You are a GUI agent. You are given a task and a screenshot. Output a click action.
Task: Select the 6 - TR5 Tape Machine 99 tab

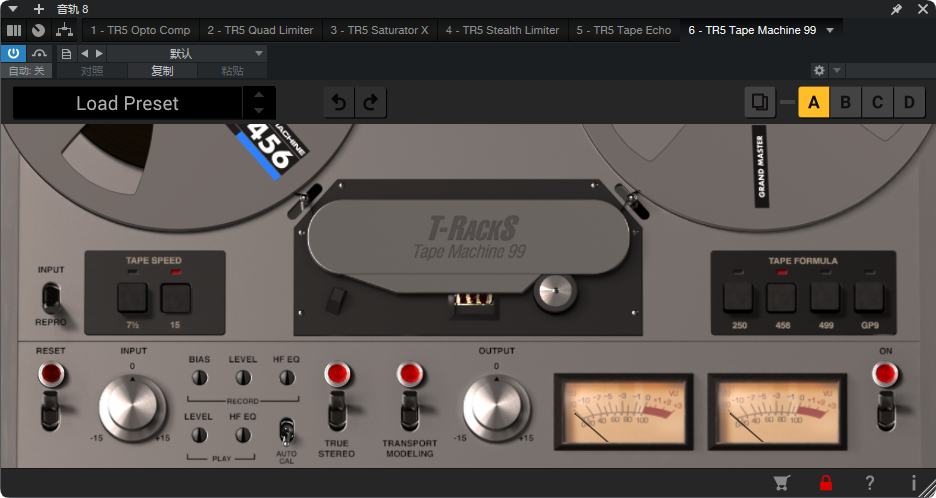[752, 30]
